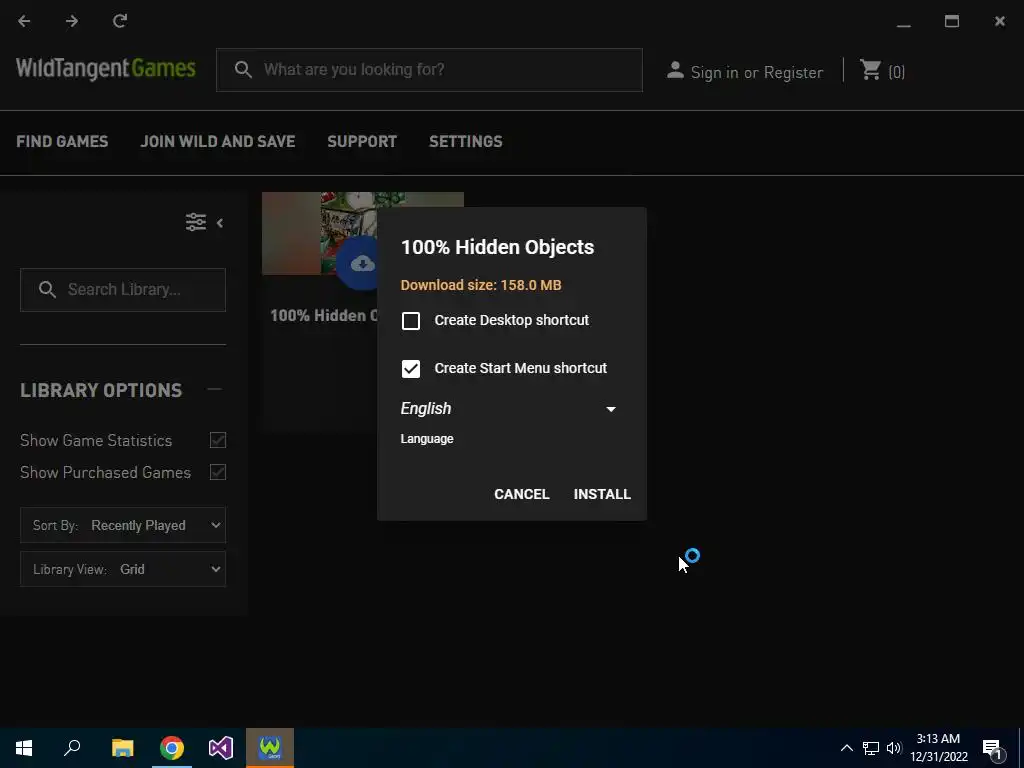Click the INSTALL button
Image resolution: width=1024 pixels, height=768 pixels.
[x=602, y=494]
